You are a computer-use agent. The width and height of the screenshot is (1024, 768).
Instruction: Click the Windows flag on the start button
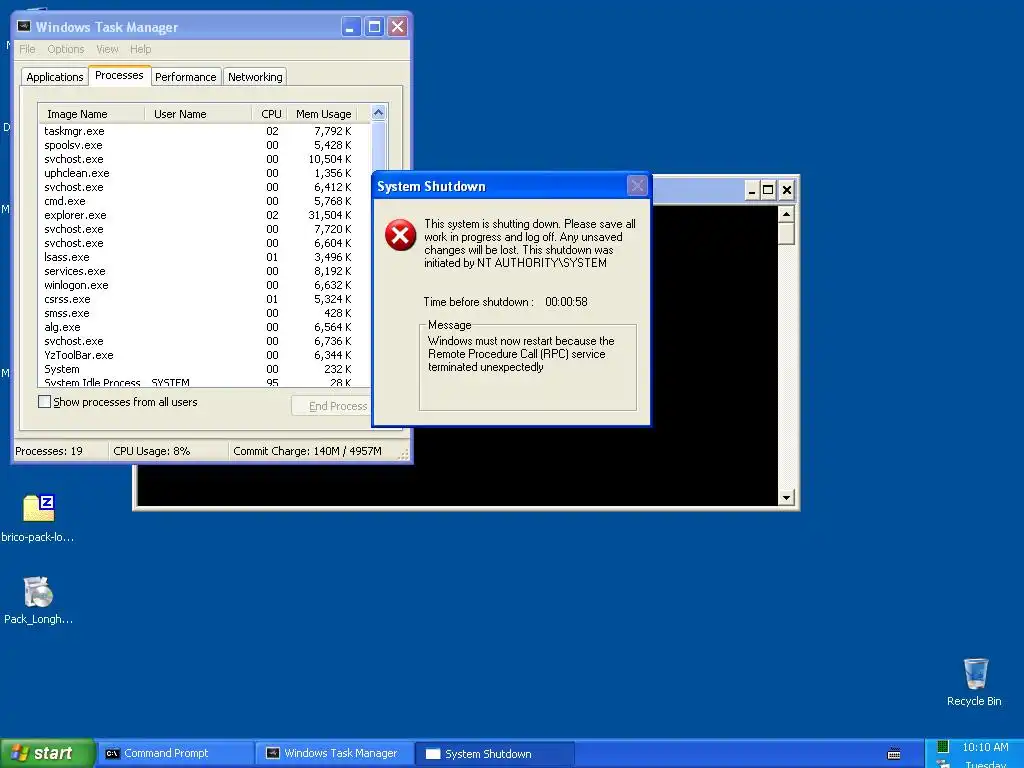tap(20, 753)
